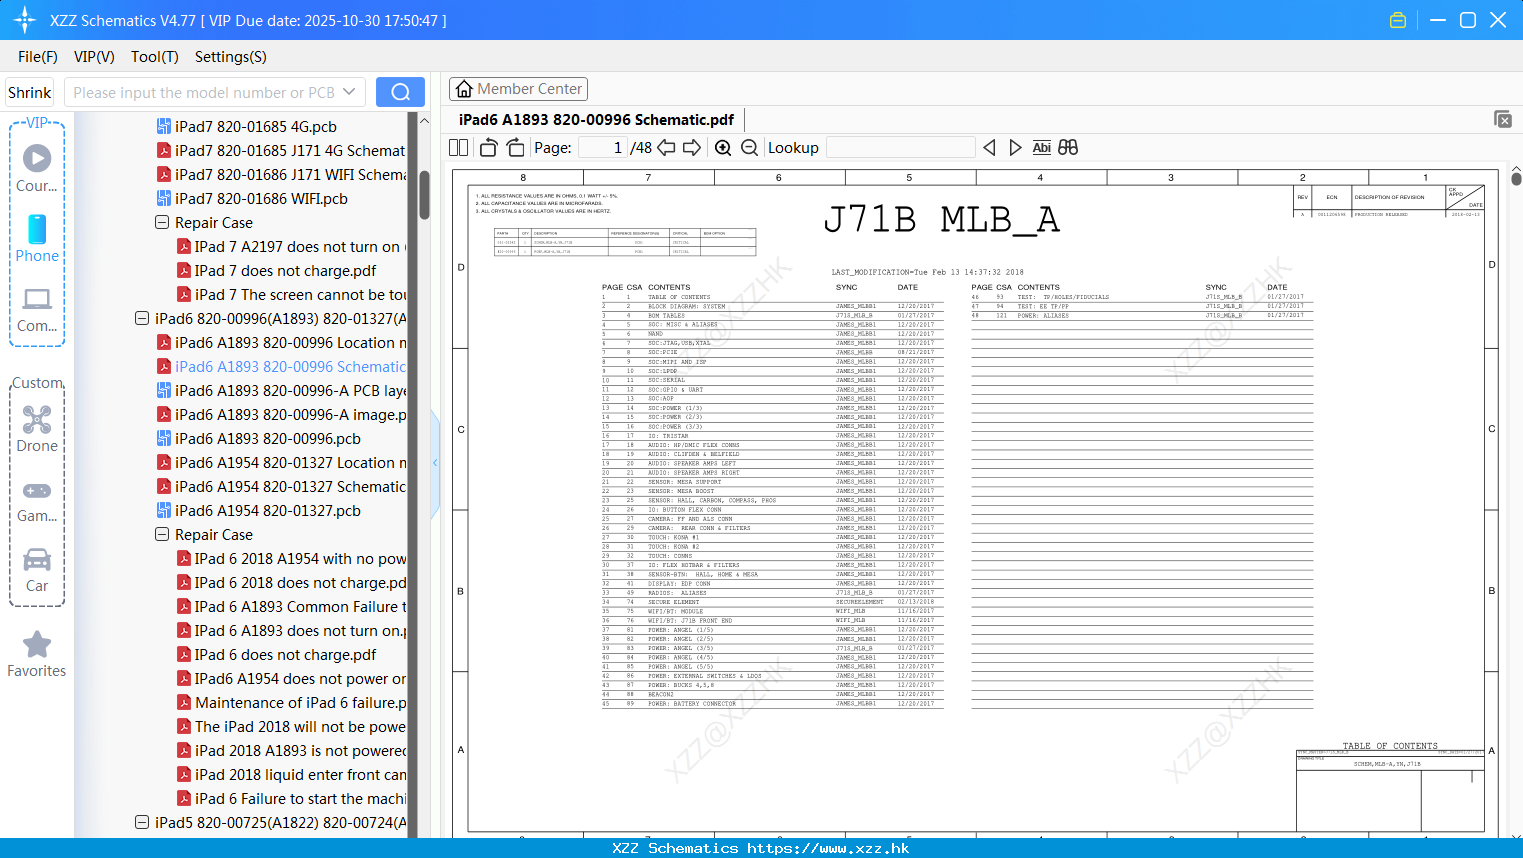Open the Settings(S) menu
Screen dimensions: 1523x858
click(x=231, y=57)
